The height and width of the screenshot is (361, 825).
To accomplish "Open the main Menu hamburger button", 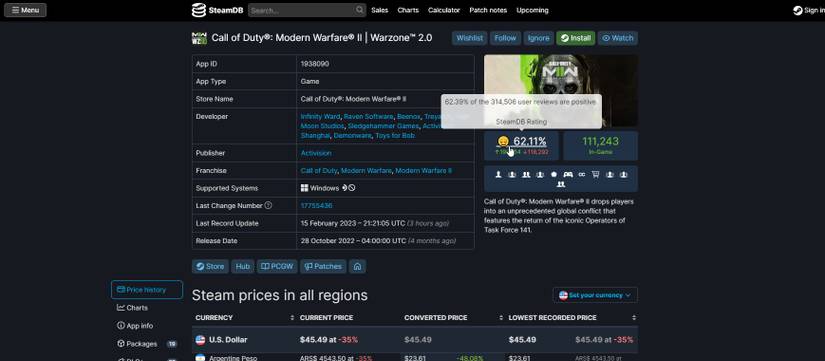I will pyautogui.click(x=25, y=10).
